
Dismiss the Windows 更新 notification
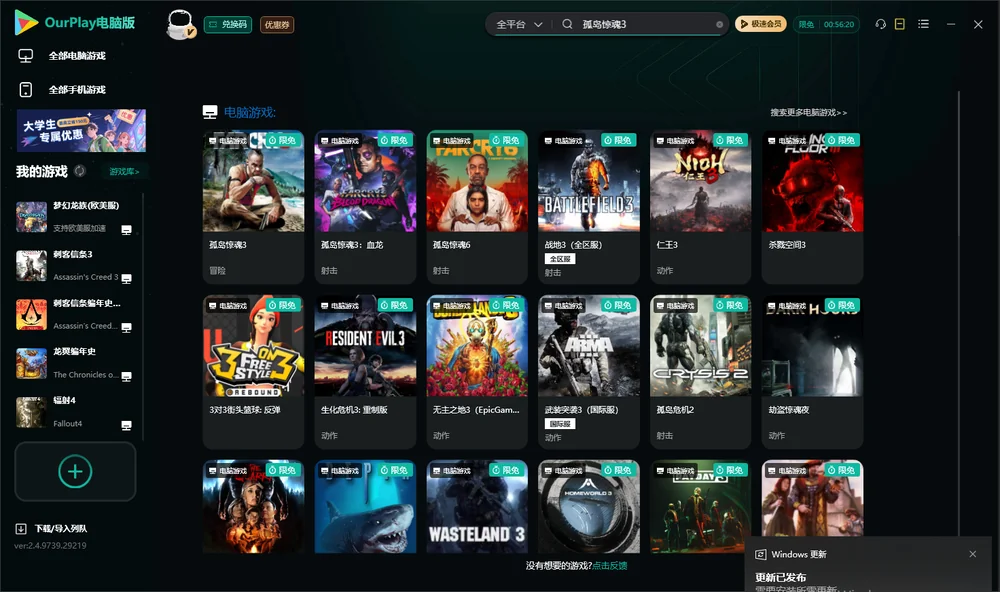click(973, 554)
